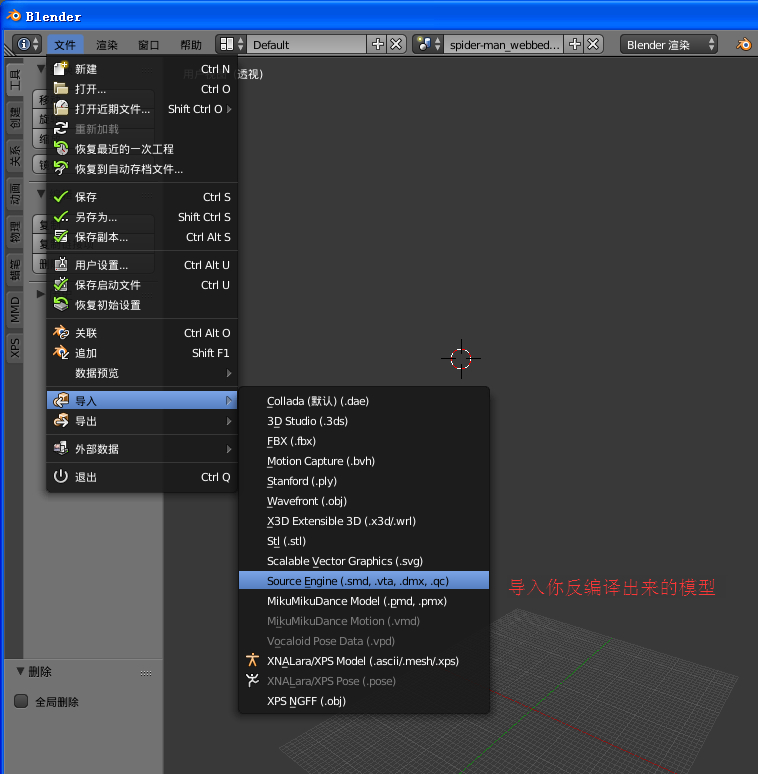Image resolution: width=758 pixels, height=774 pixels.
Task: Import XNALara/XPS Model entry
Action: (x=364, y=661)
